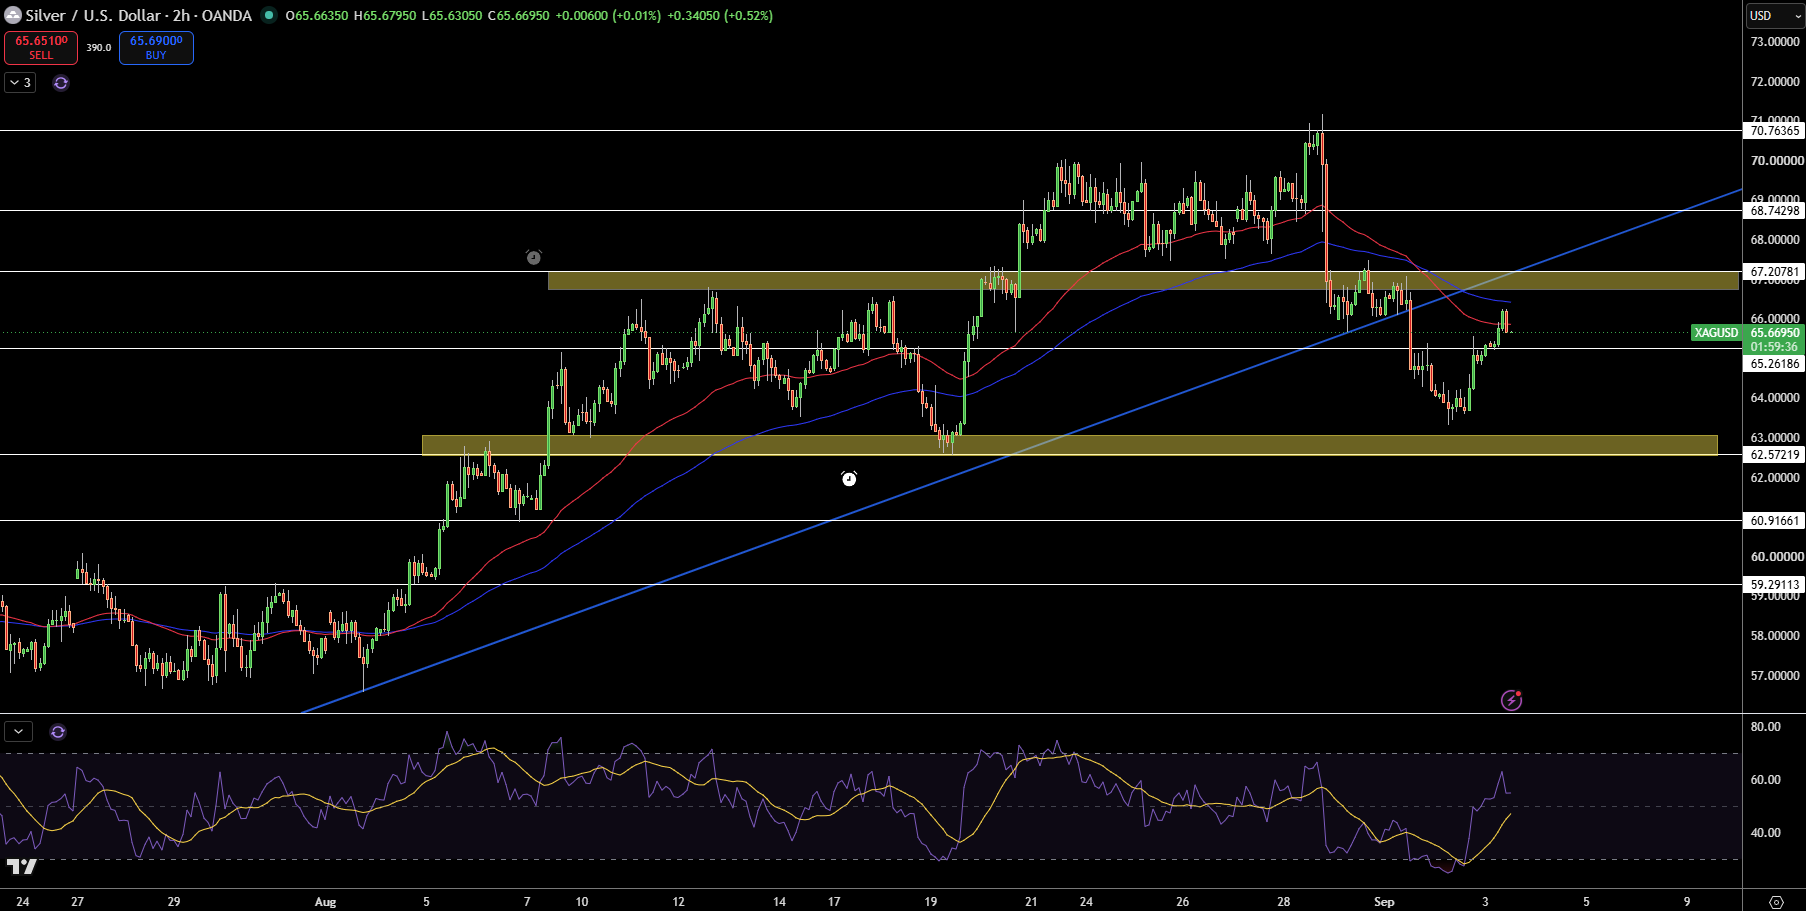Click the white alarm clock alert icon
1806x911 pixels.
click(849, 479)
